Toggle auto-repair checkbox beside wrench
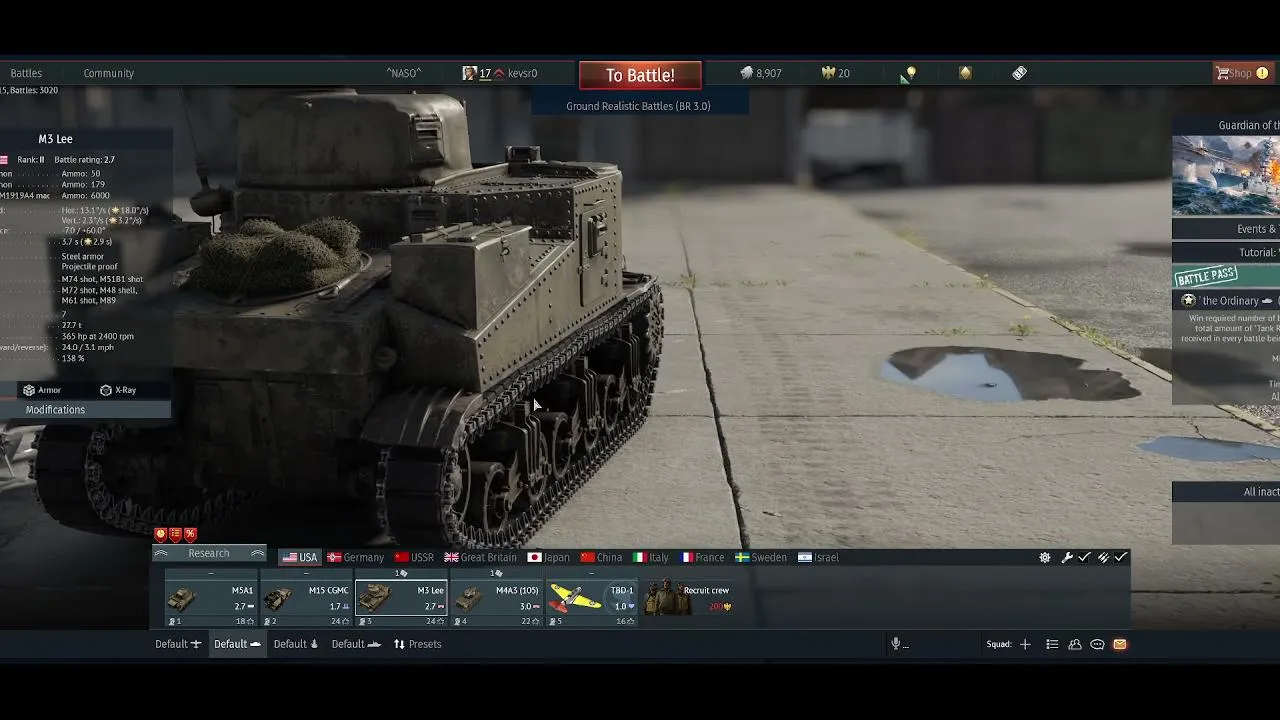Screen dimensions: 1280x720 tap(1084, 558)
